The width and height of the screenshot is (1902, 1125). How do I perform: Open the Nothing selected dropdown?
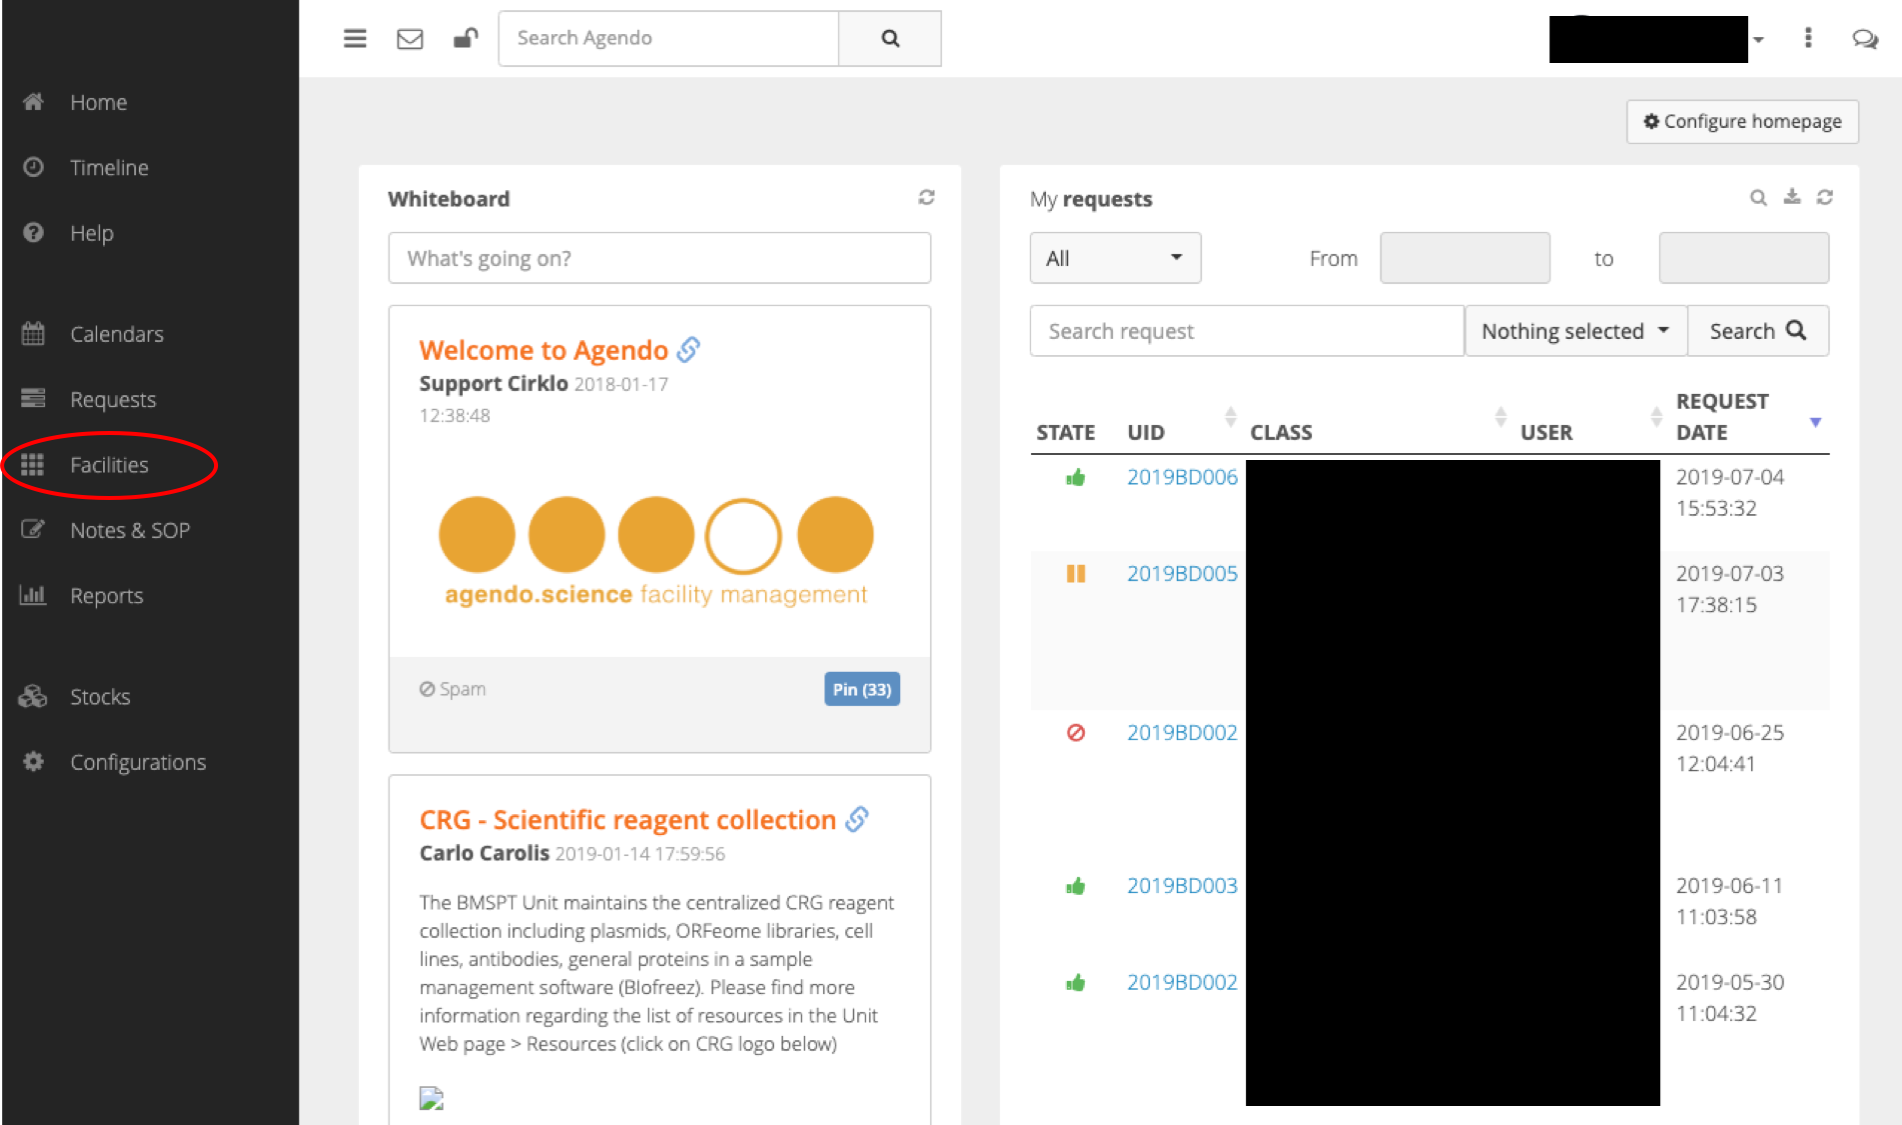(1575, 331)
